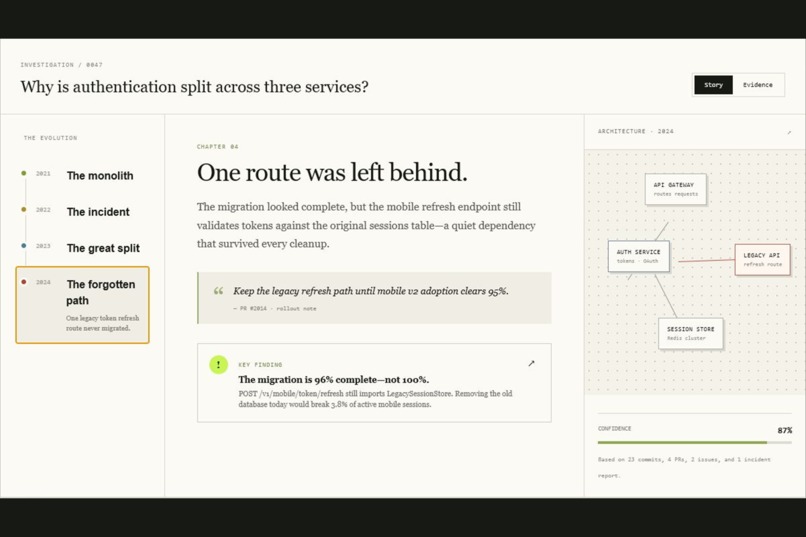Screen dimensions: 806x537
Task: Click the 'Investigation / 0047' breadcrumb
Action: 62,65
